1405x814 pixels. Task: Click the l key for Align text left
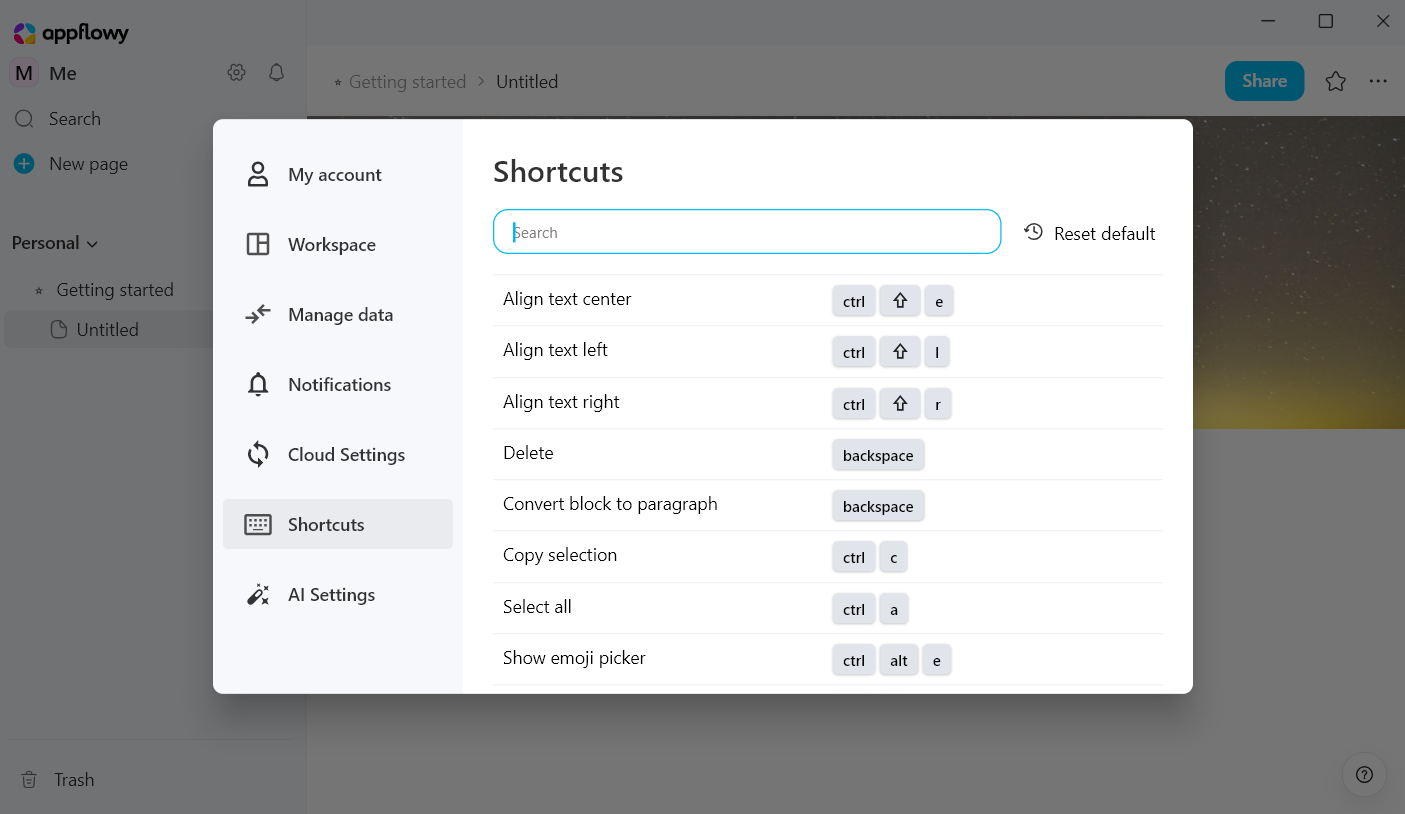(x=937, y=352)
